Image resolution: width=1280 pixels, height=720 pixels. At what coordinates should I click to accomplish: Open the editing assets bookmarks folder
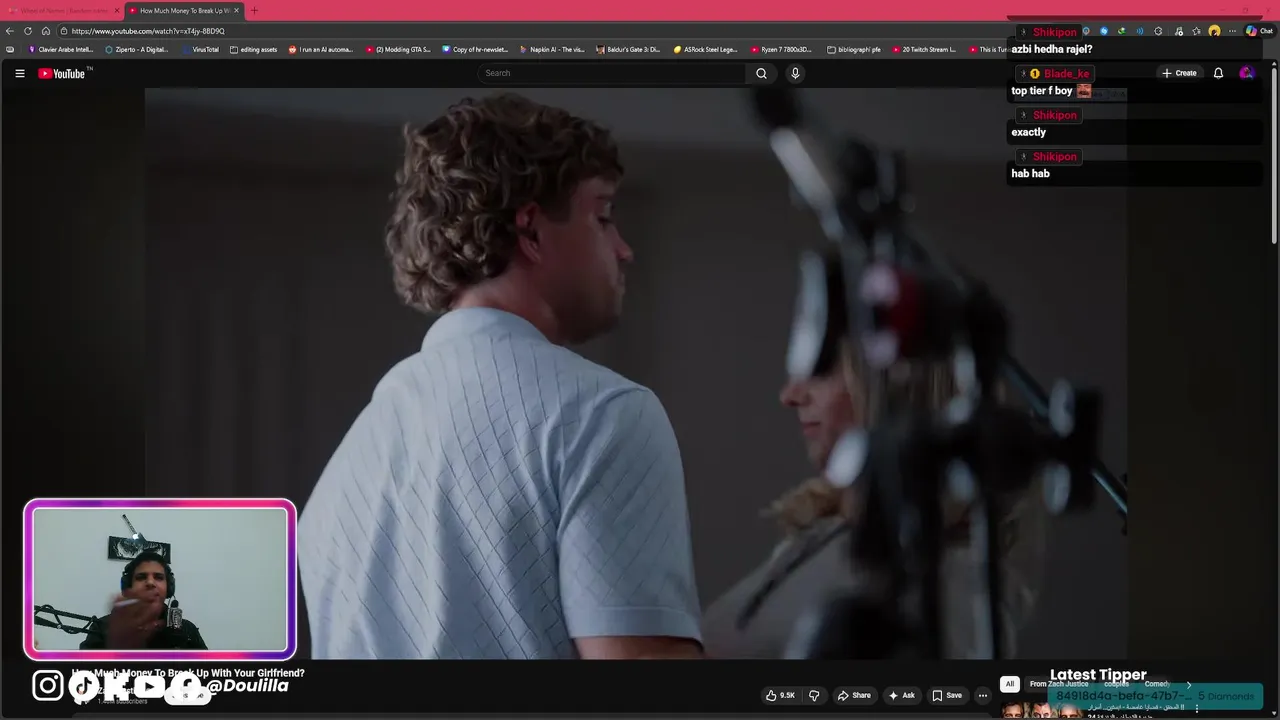click(x=253, y=49)
